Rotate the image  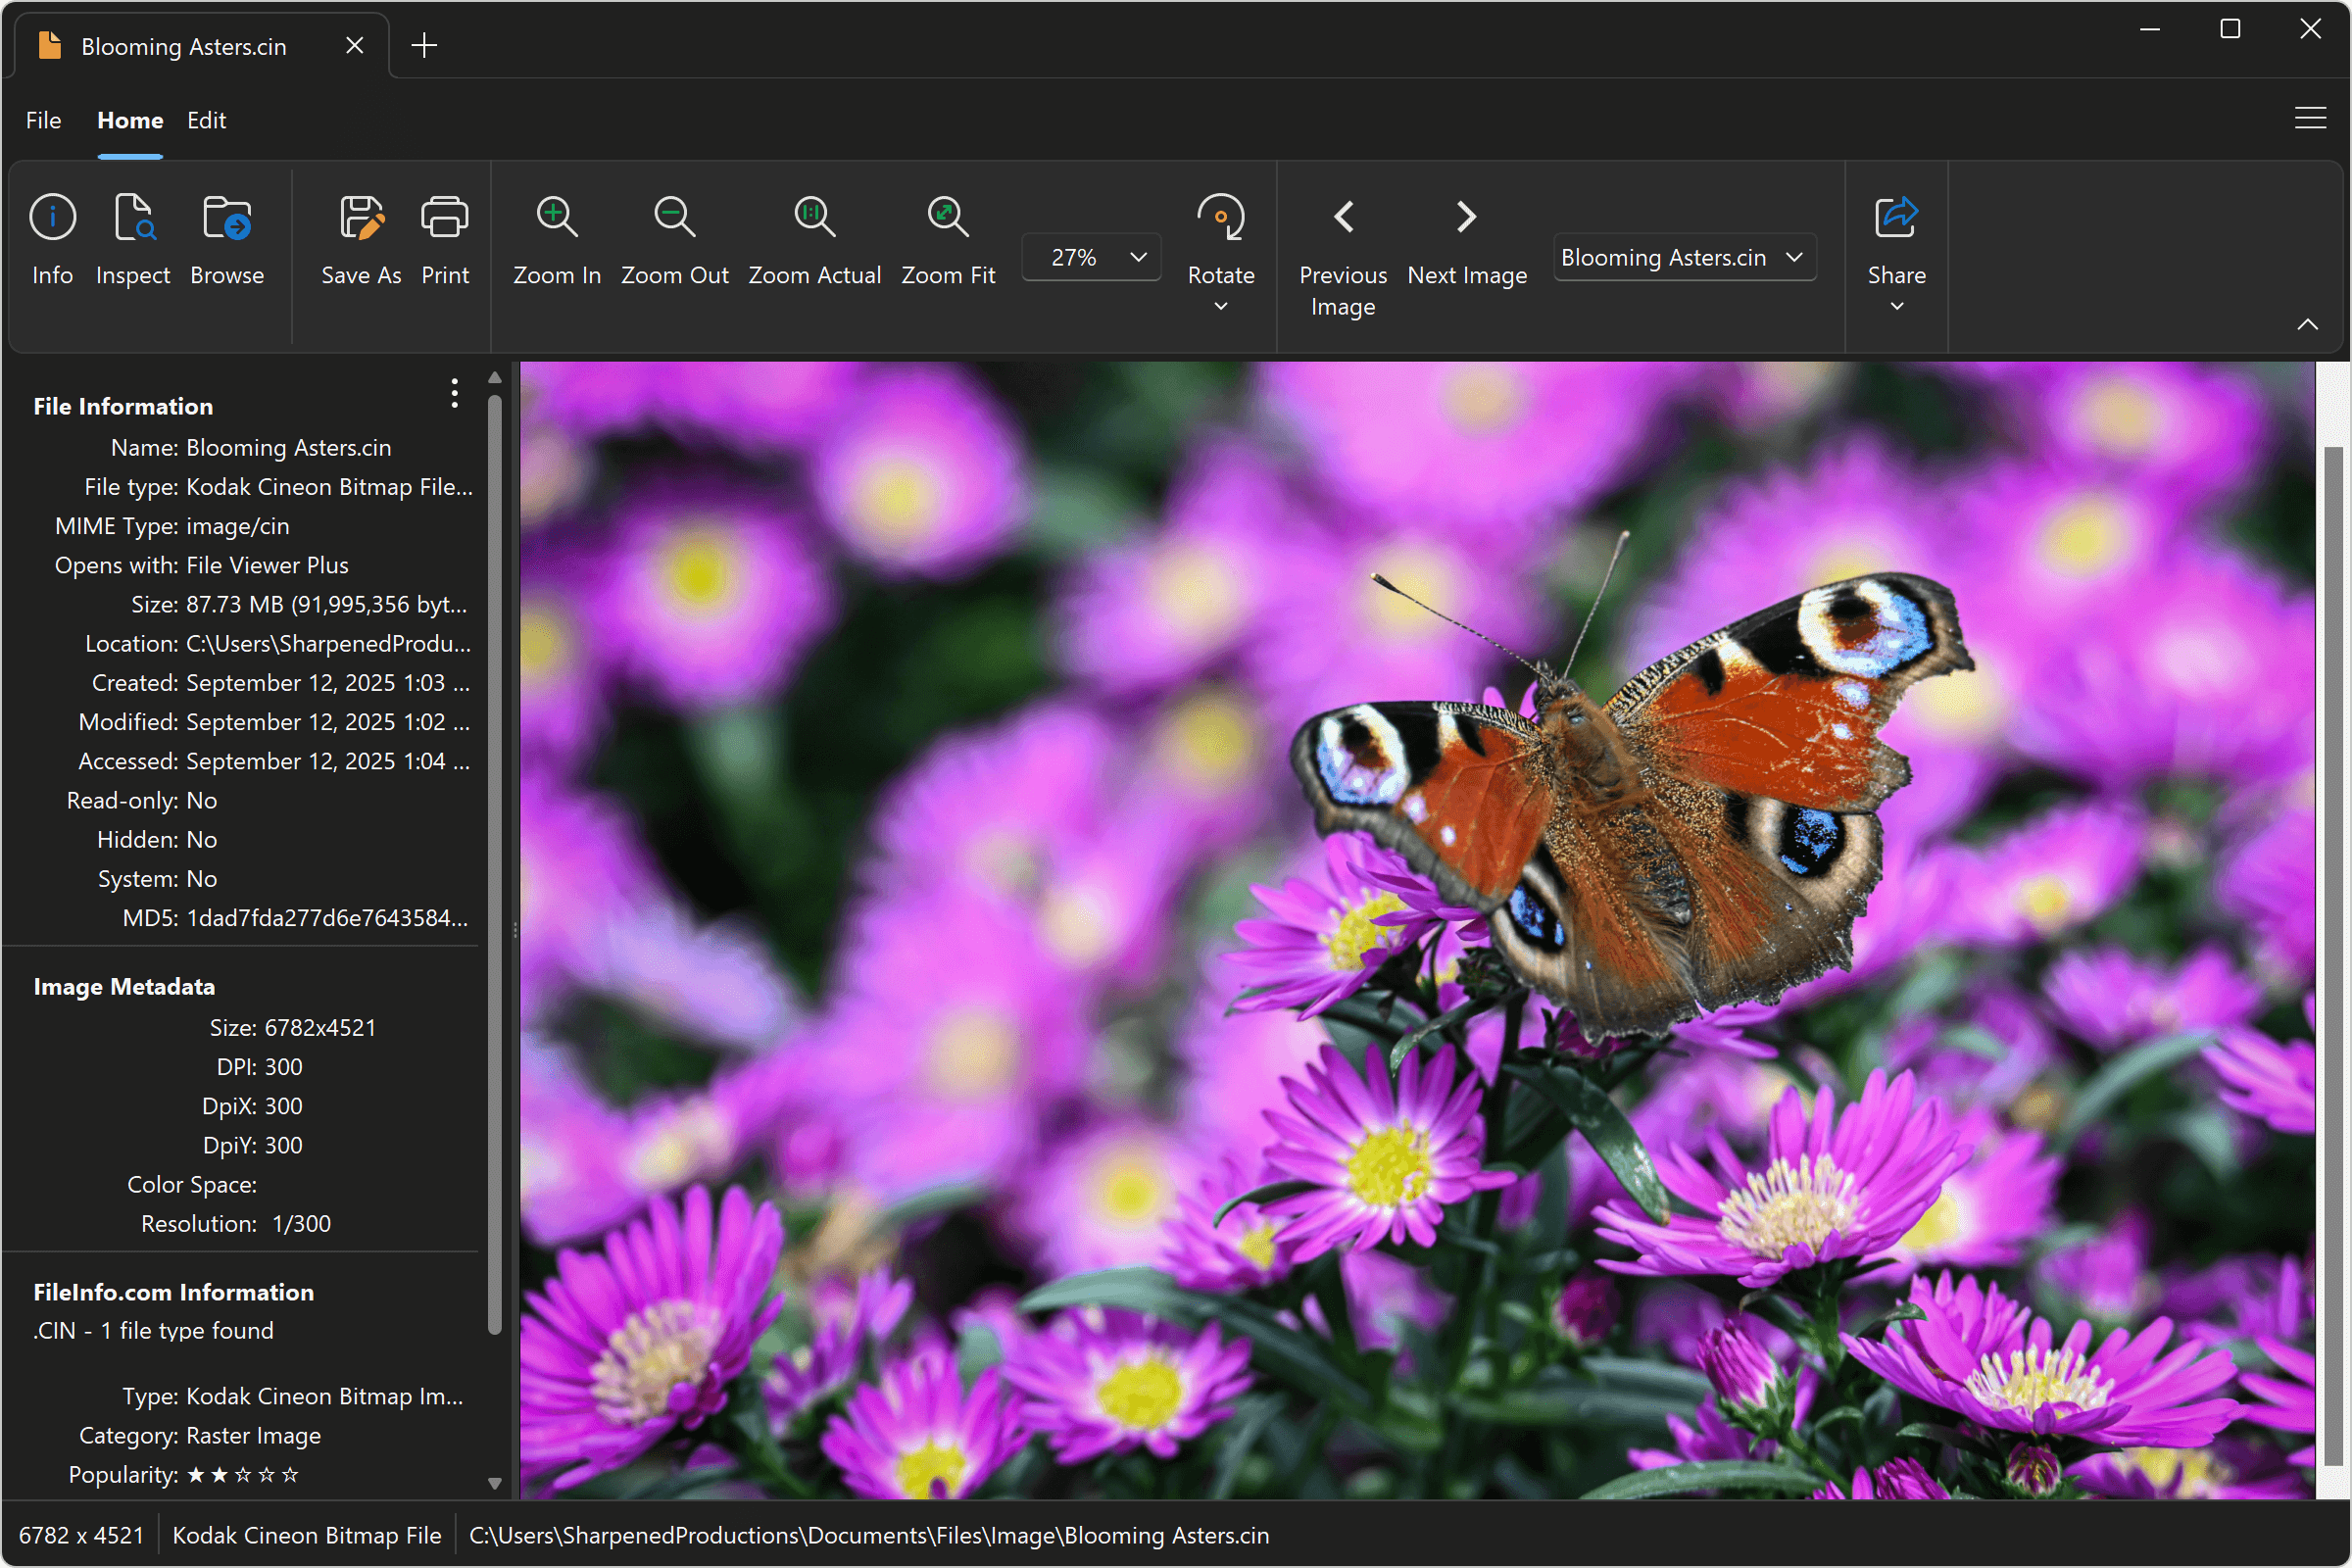[1220, 240]
